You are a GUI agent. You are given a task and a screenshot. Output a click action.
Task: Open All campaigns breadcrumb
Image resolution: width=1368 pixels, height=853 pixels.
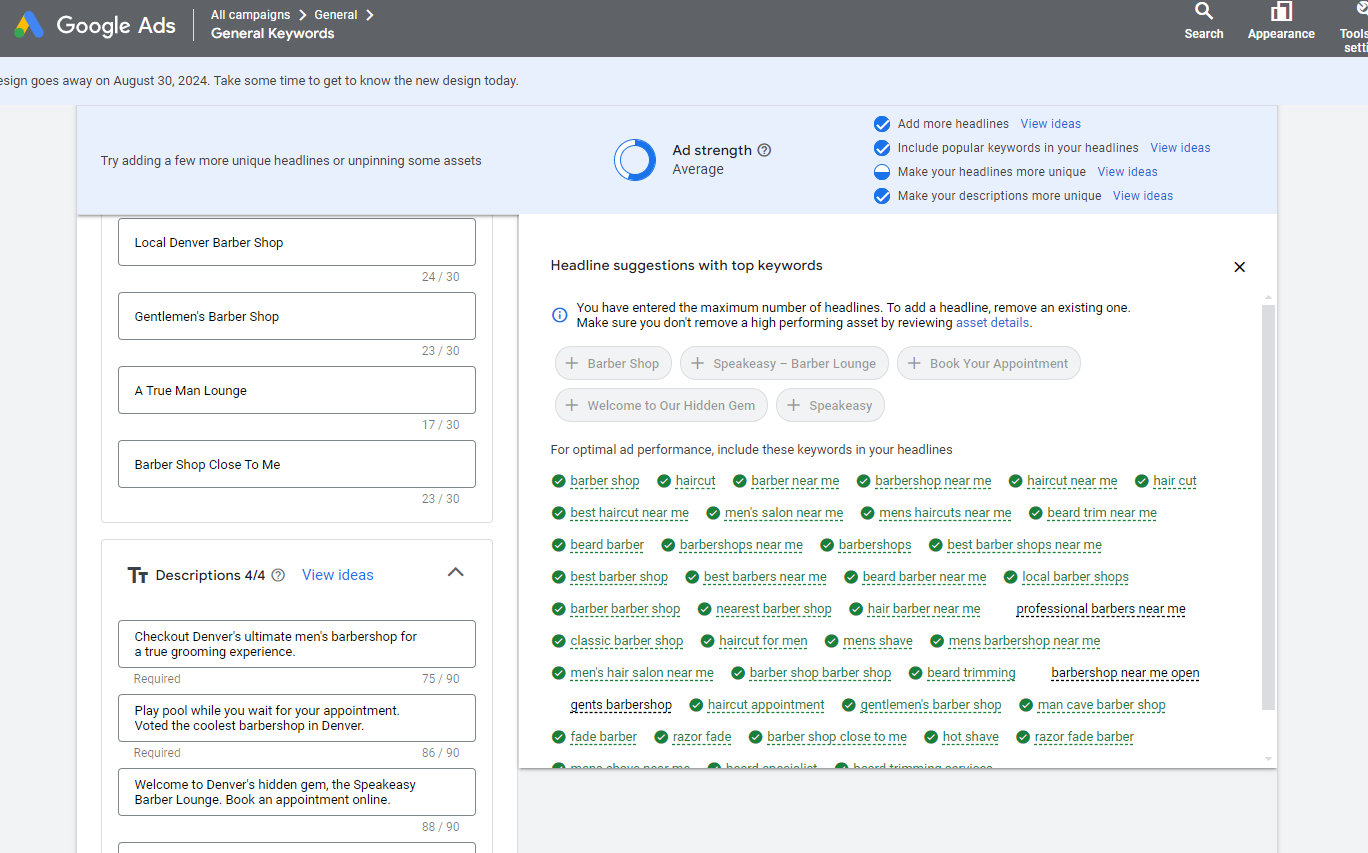click(250, 15)
